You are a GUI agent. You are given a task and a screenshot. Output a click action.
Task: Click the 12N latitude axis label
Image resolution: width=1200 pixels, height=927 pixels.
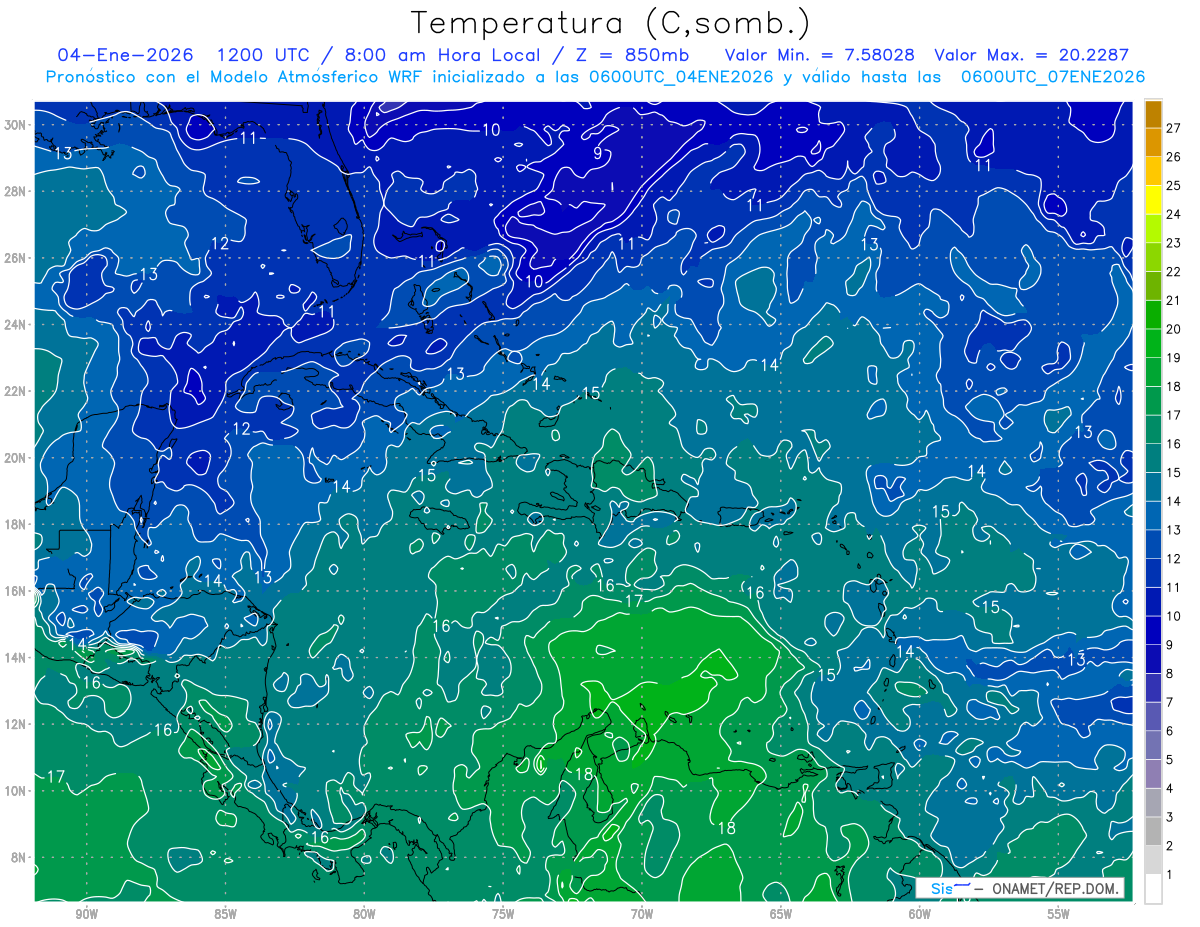(x=15, y=724)
